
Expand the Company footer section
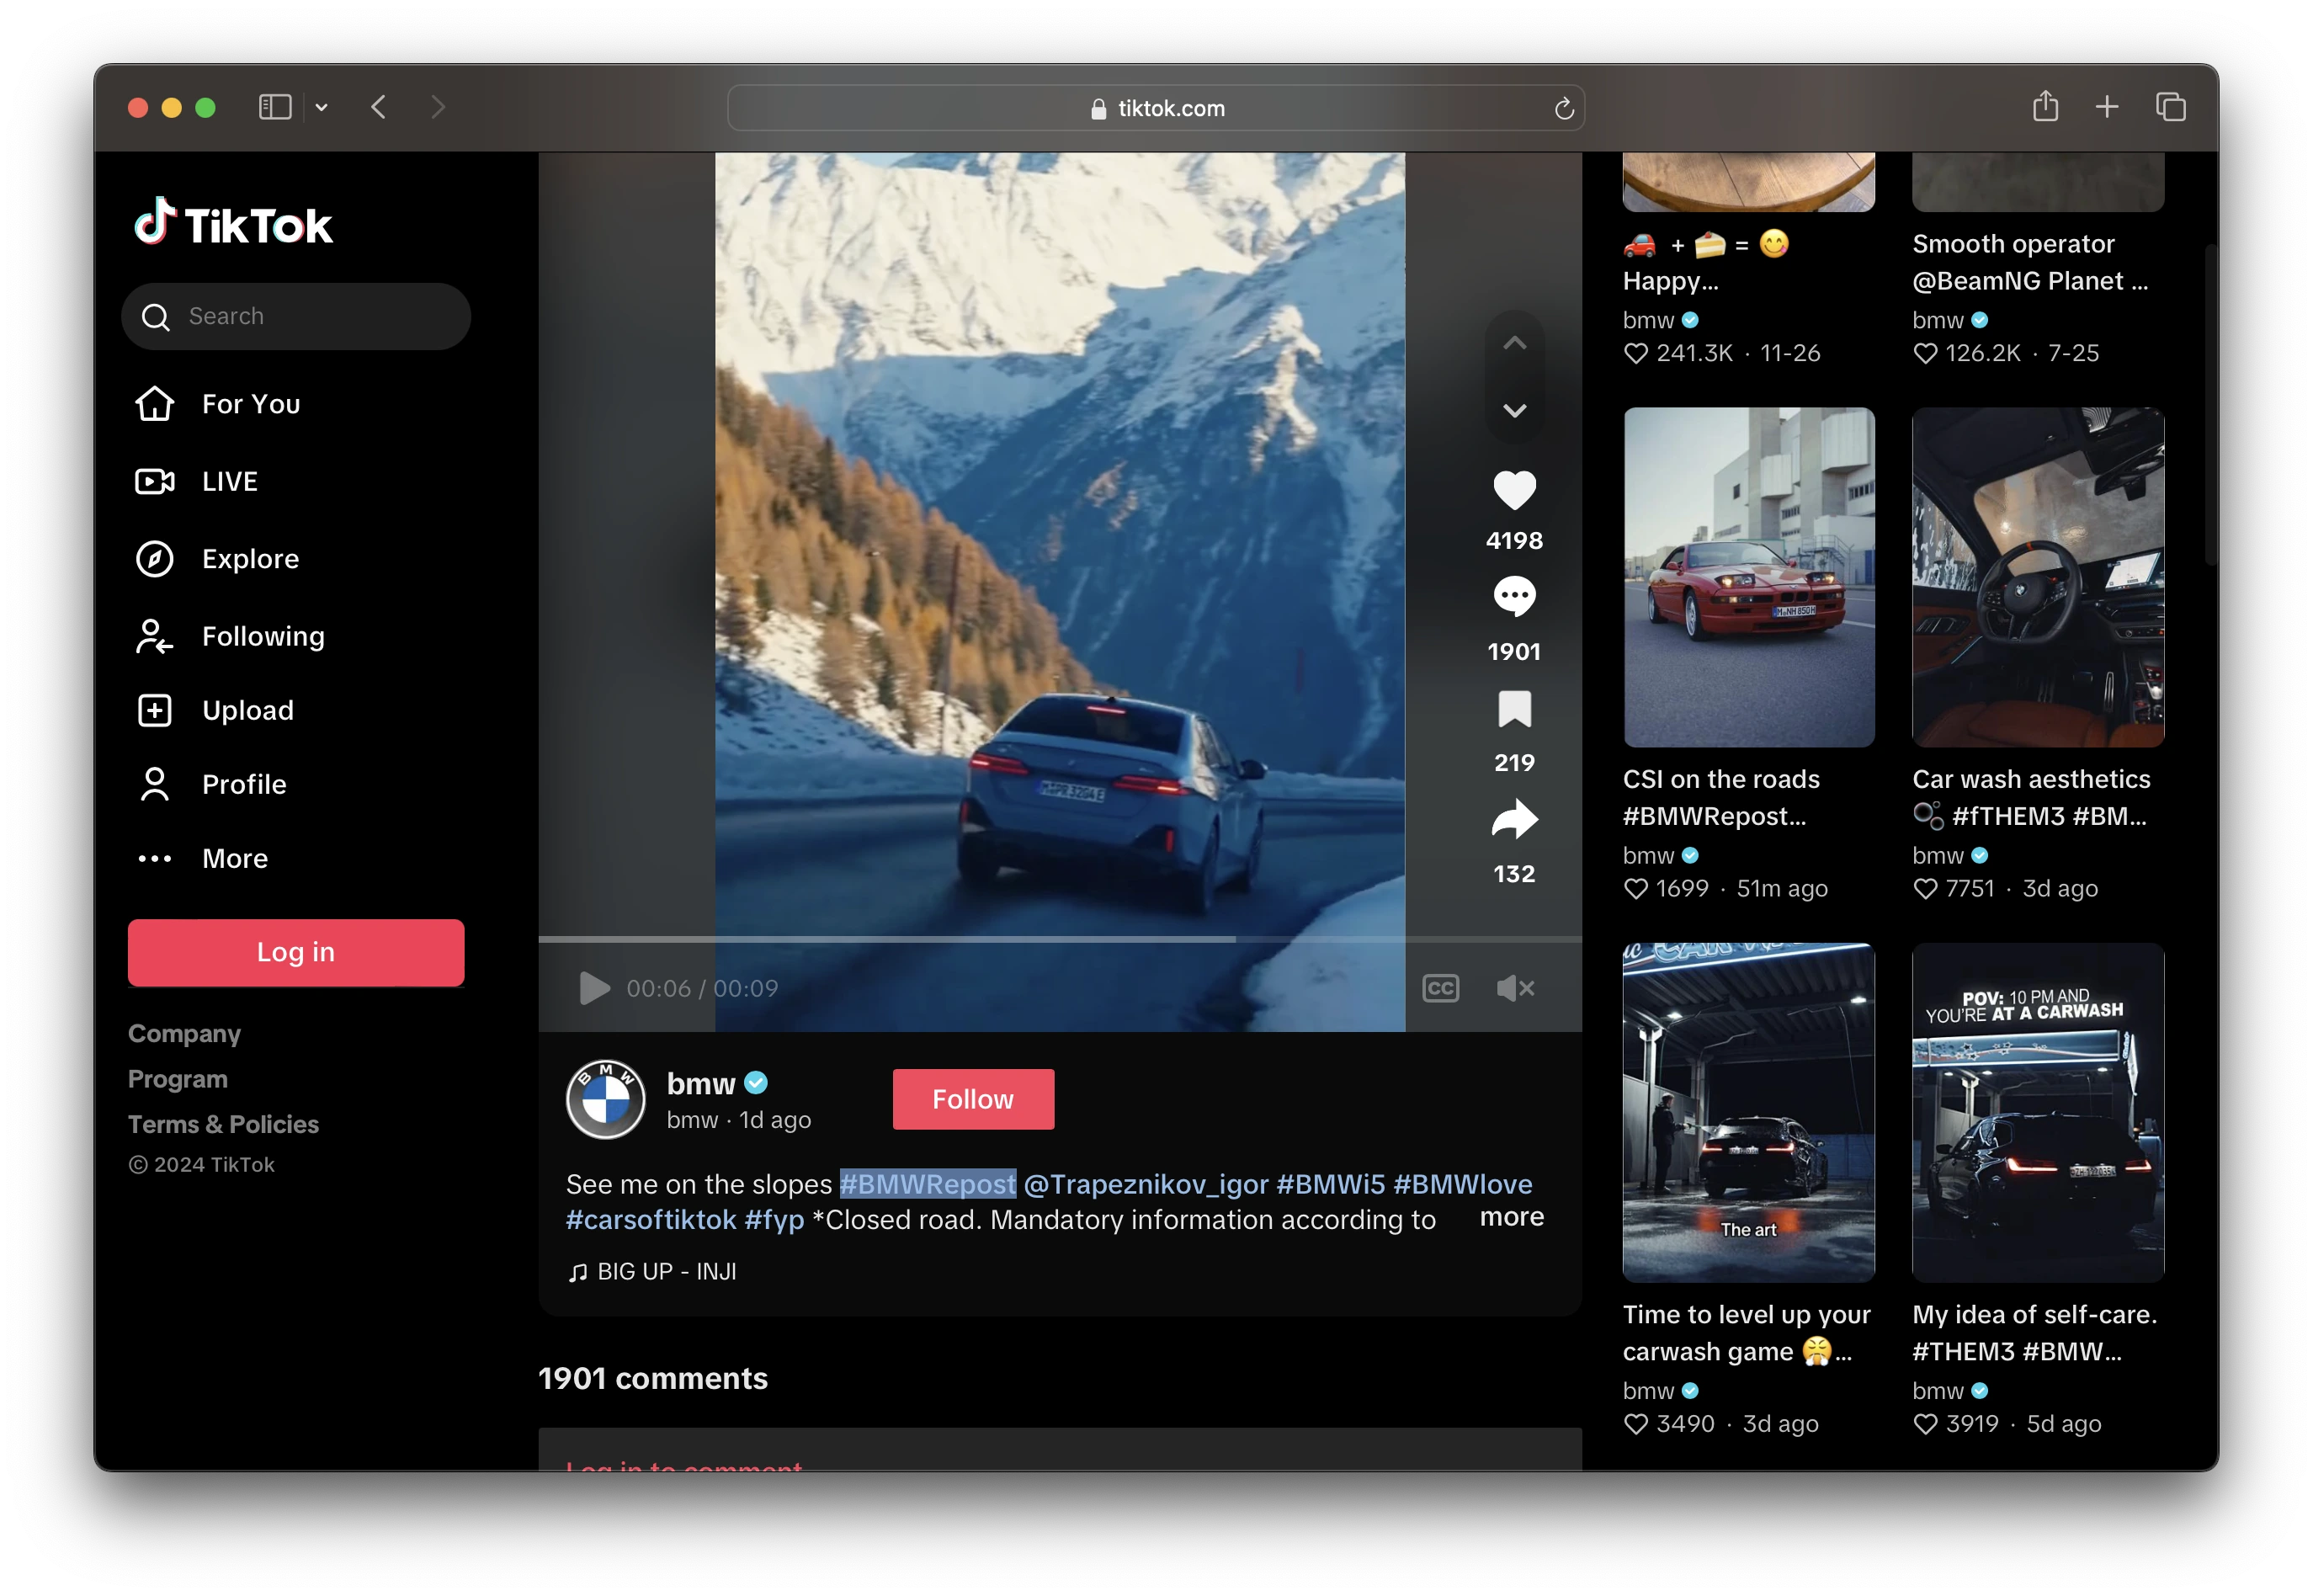tap(184, 1033)
